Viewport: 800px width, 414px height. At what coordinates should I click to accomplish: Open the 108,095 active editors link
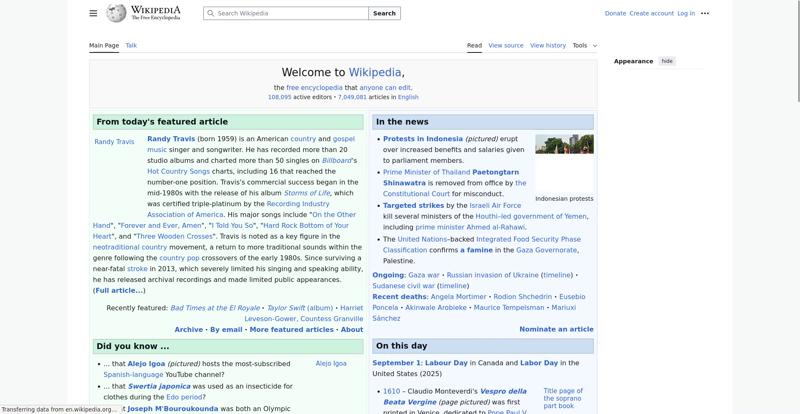(280, 97)
